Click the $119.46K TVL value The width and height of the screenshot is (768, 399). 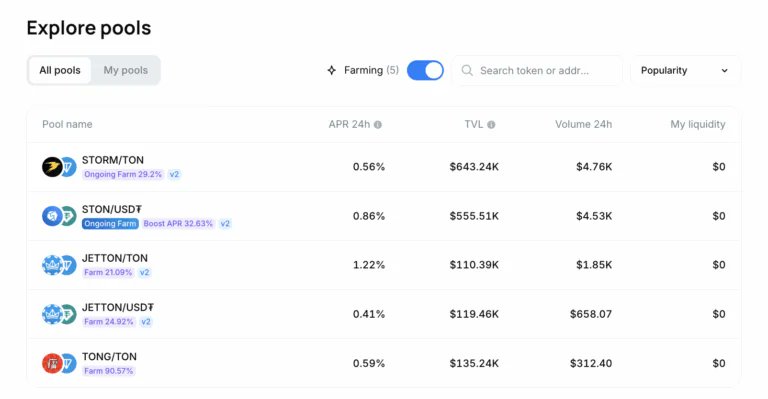[x=474, y=314]
